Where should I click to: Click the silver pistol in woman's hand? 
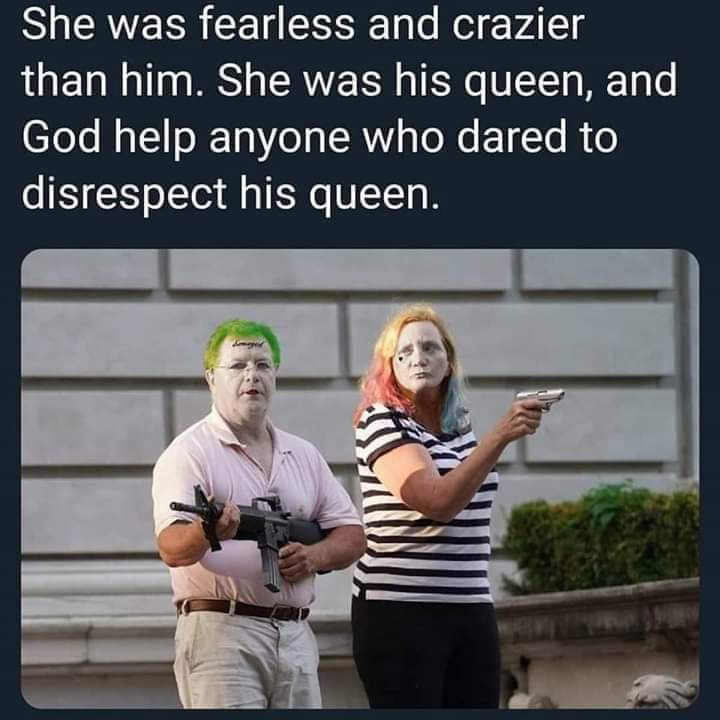541,399
